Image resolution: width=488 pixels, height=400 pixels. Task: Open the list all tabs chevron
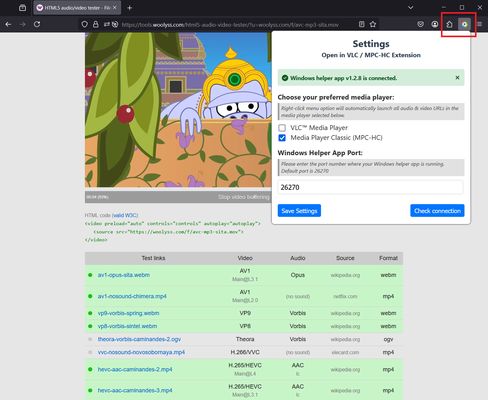[411, 7]
